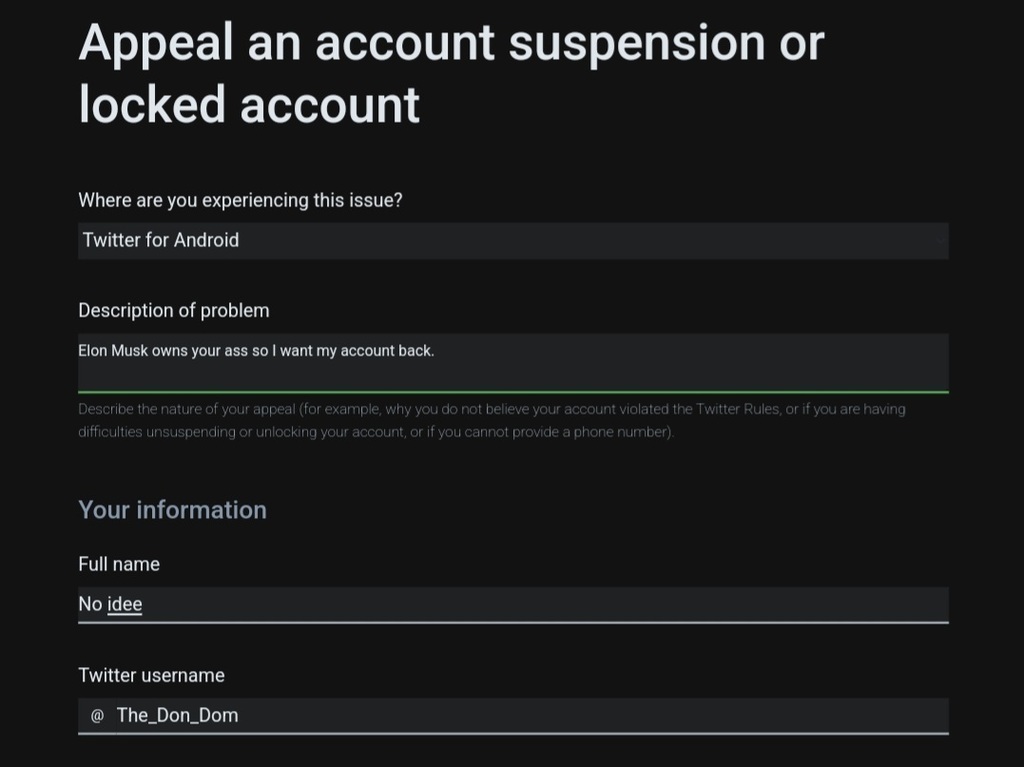Click the word 'No' in Full name field
The width and height of the screenshot is (1024, 767).
(90, 604)
